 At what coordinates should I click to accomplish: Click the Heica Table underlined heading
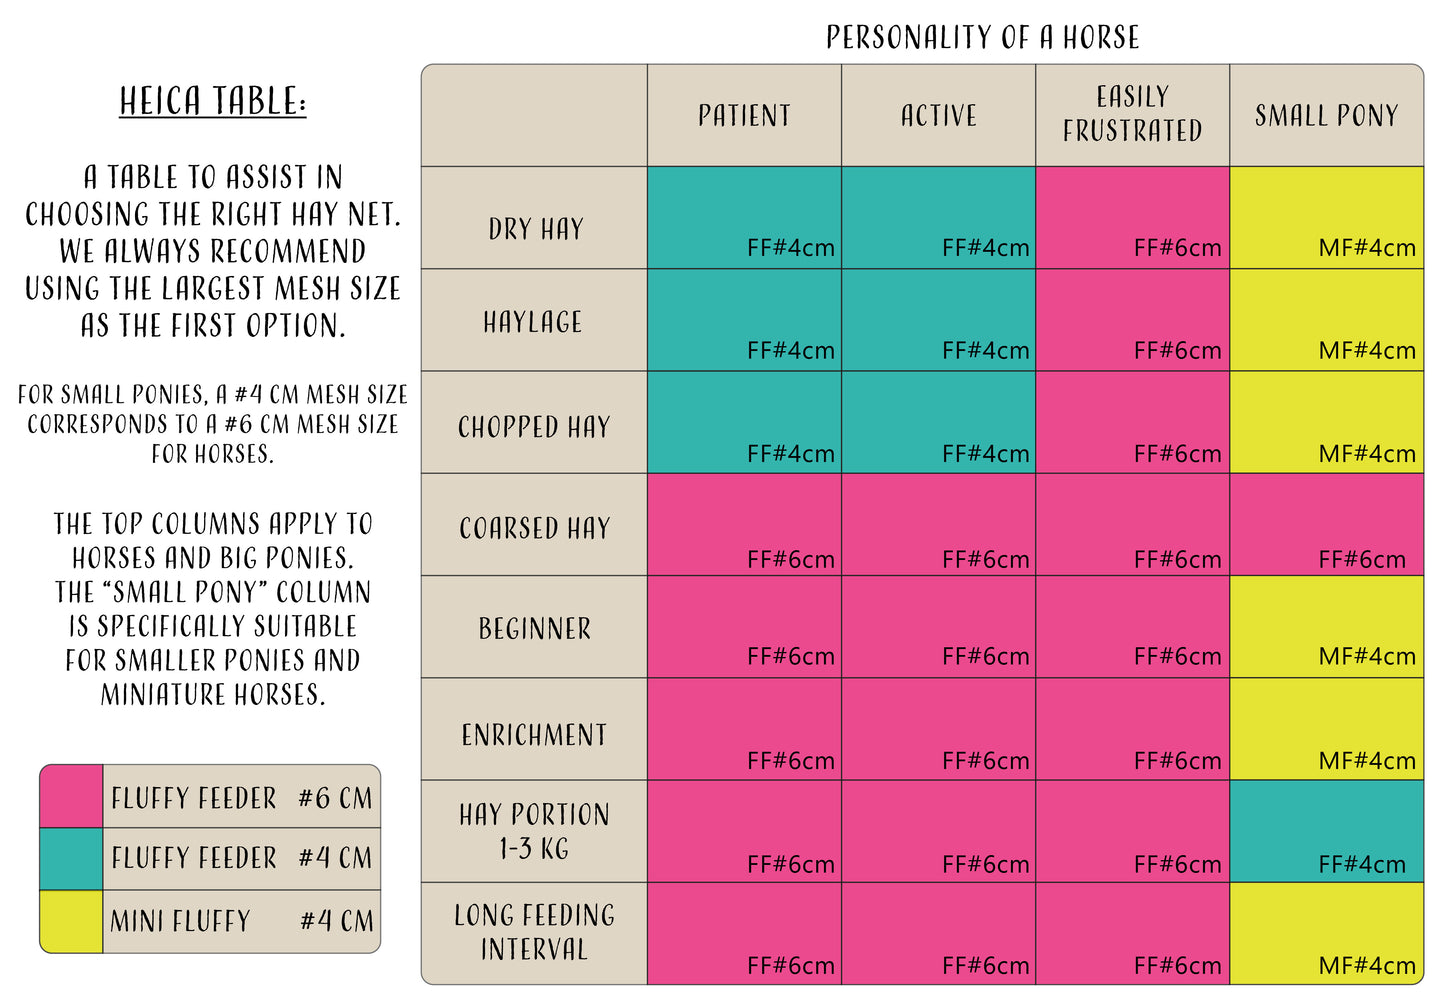(x=213, y=102)
